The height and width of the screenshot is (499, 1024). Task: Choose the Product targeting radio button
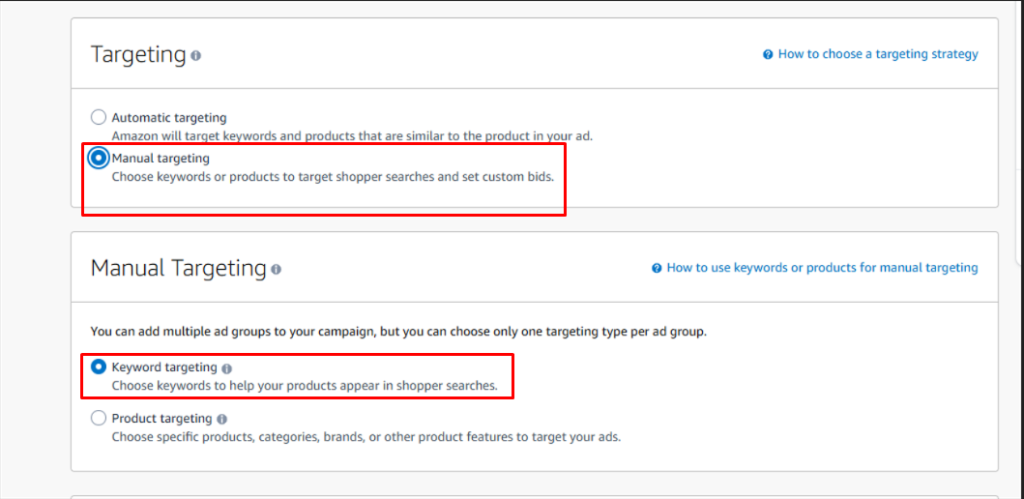pos(98,418)
